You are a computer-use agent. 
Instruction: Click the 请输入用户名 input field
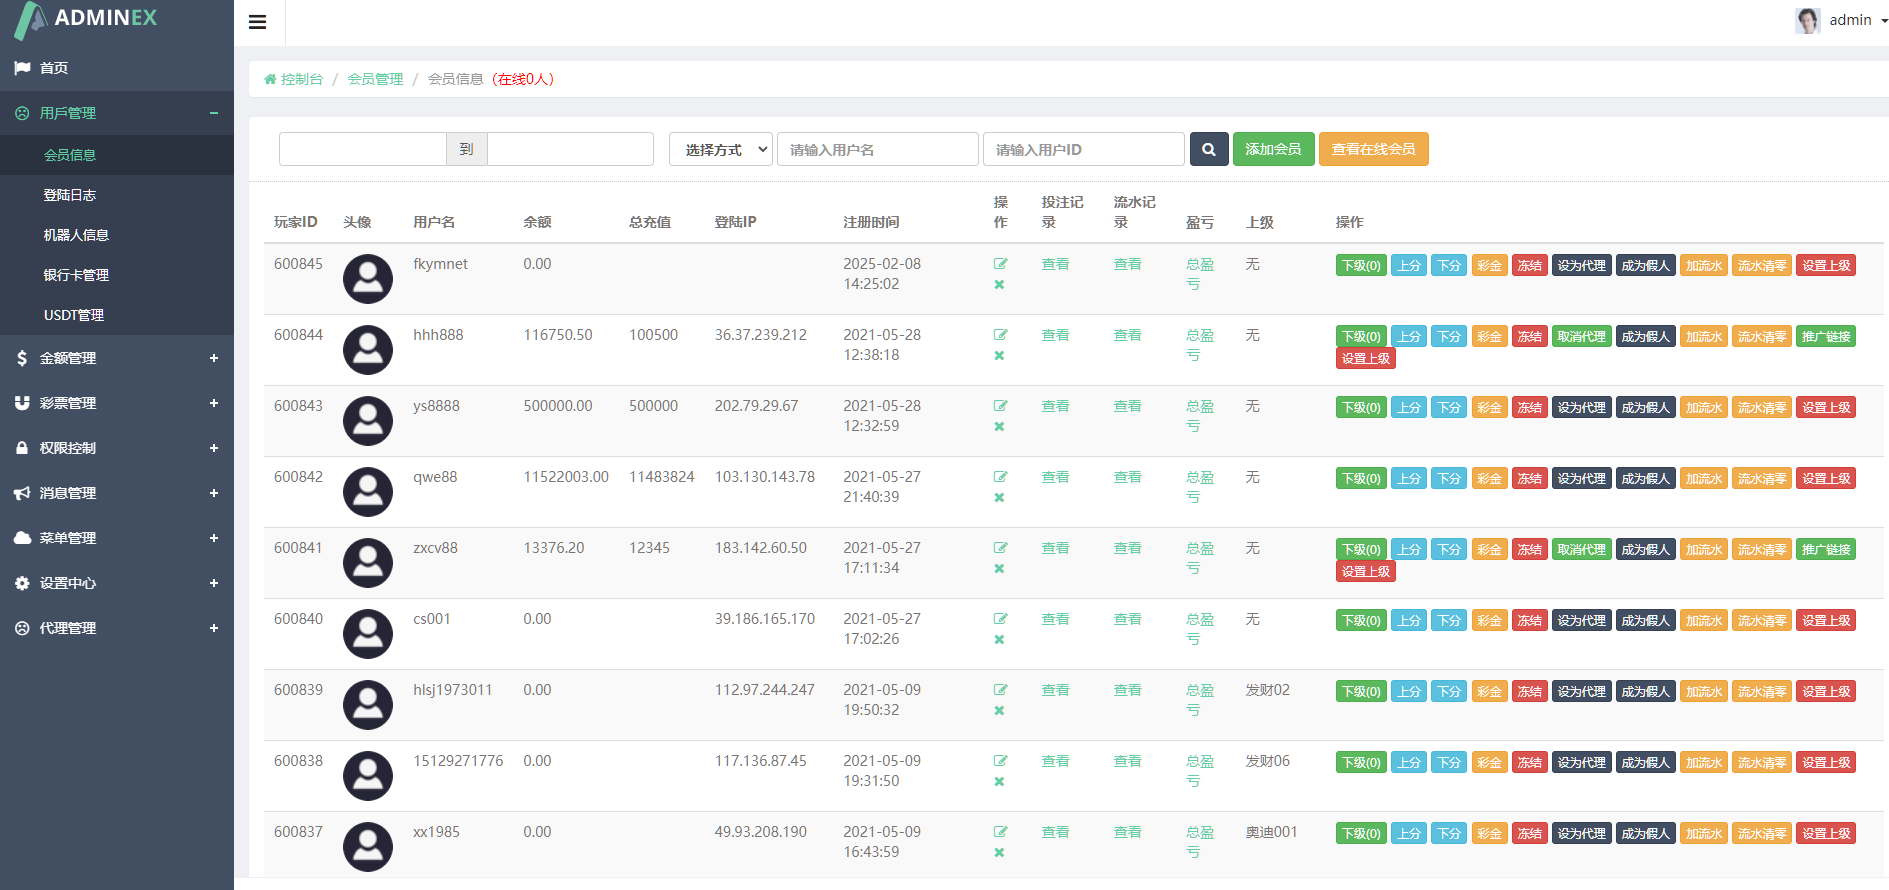[x=877, y=149]
